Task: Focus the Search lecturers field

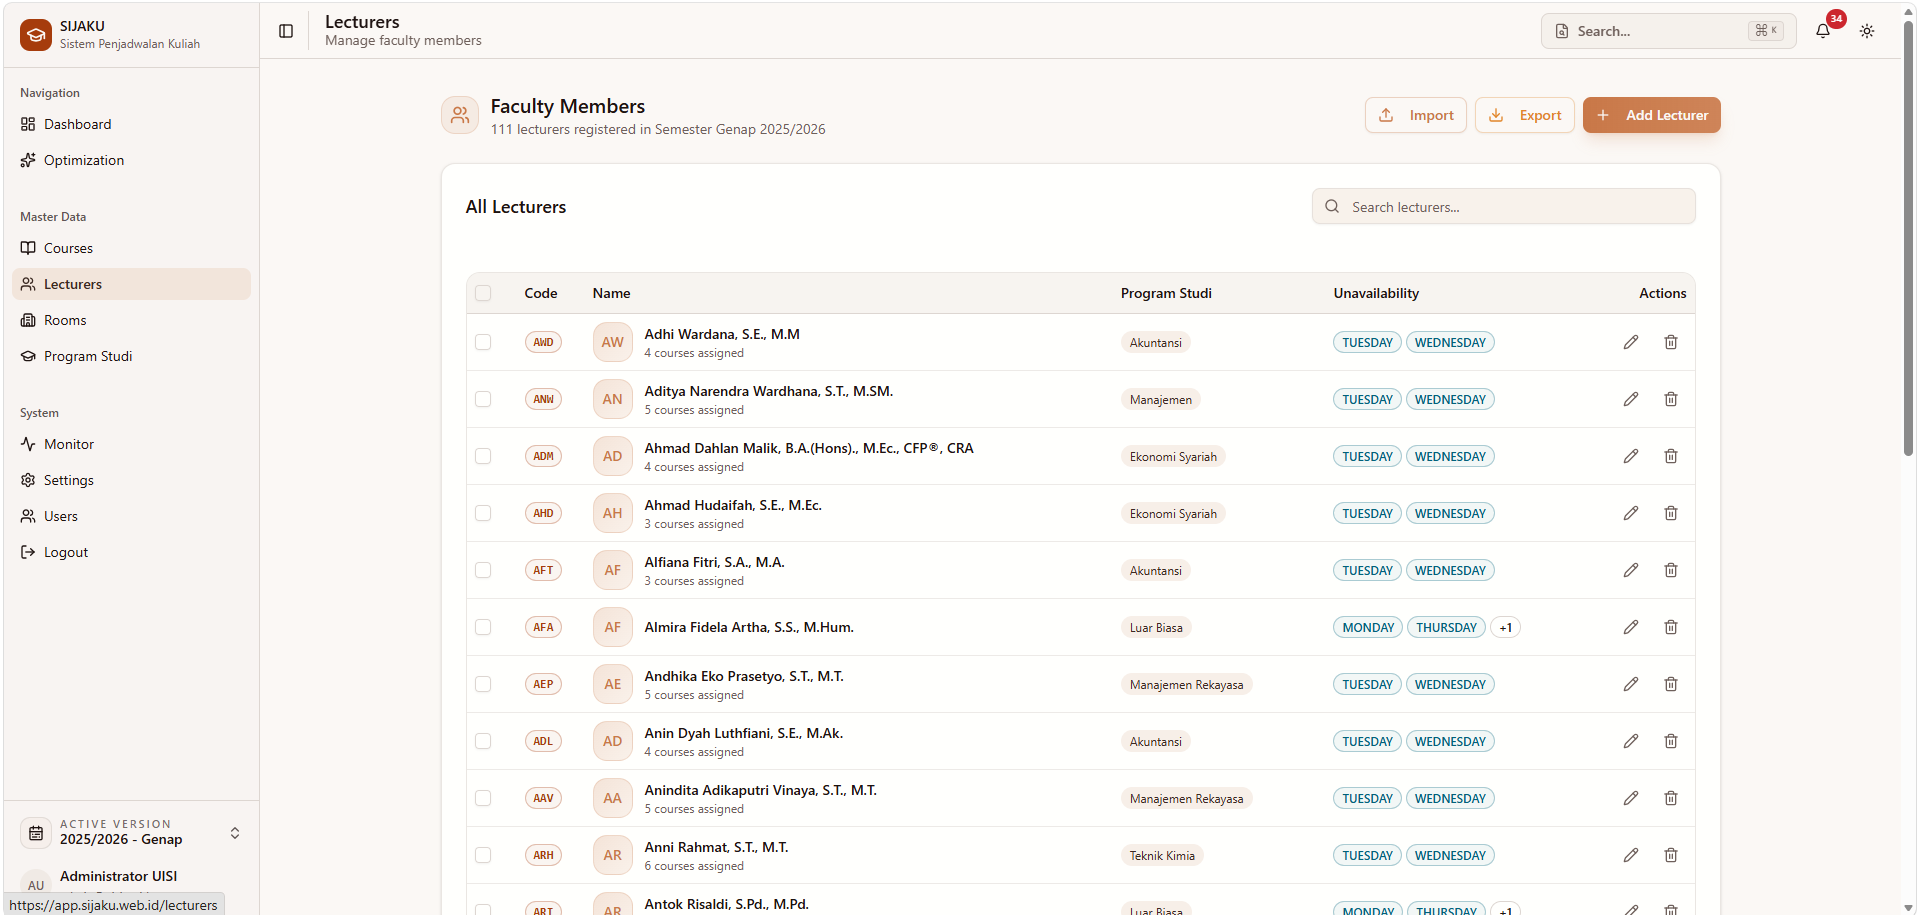Action: click(1503, 206)
